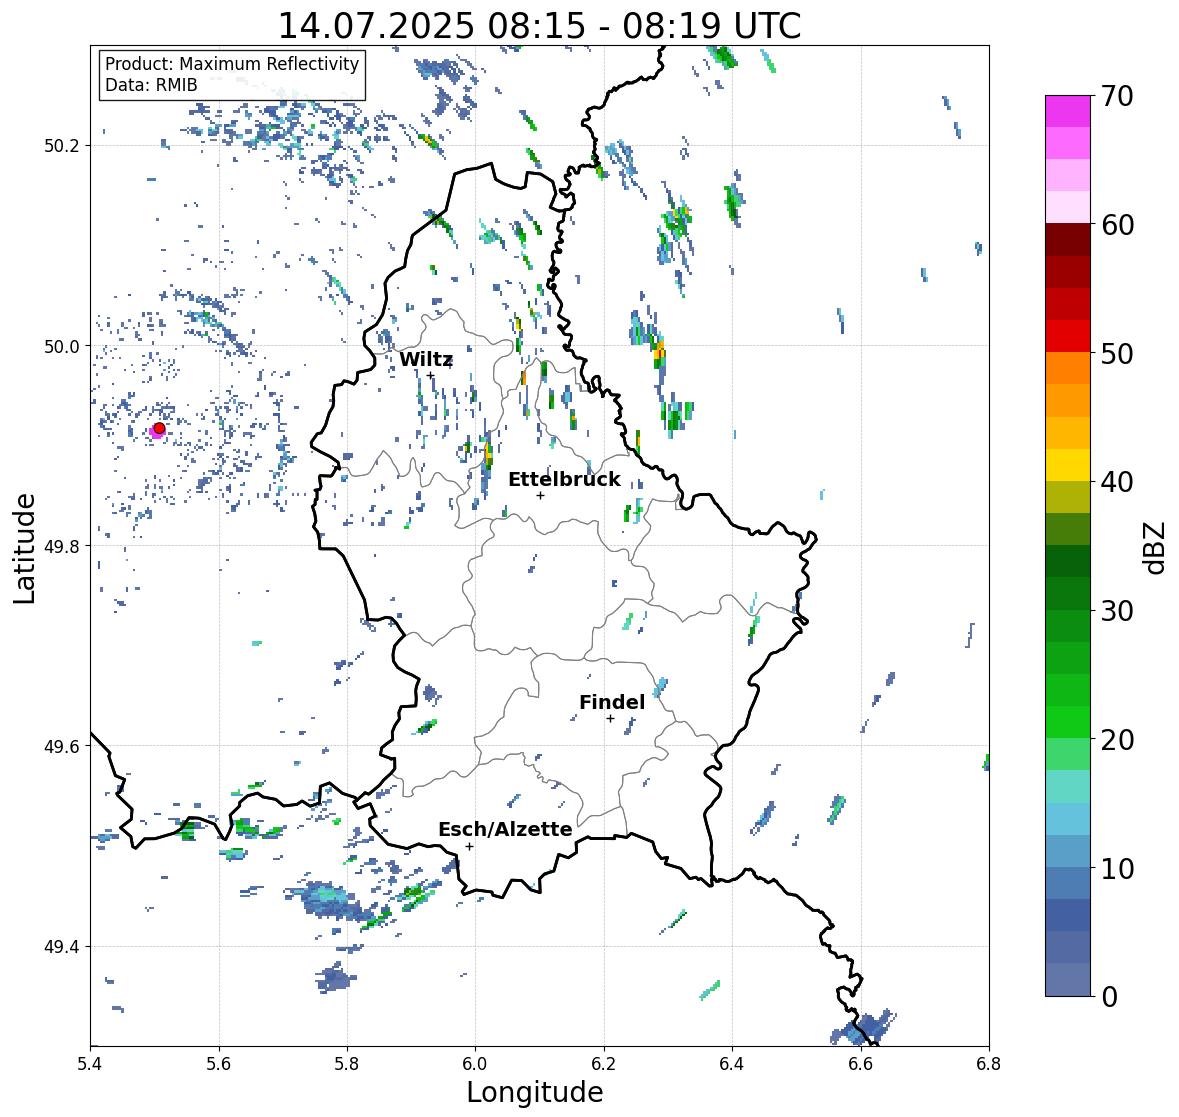The width and height of the screenshot is (1179, 1117).
Task: Click the latitude tick label 50.0
Action: click(x=62, y=347)
